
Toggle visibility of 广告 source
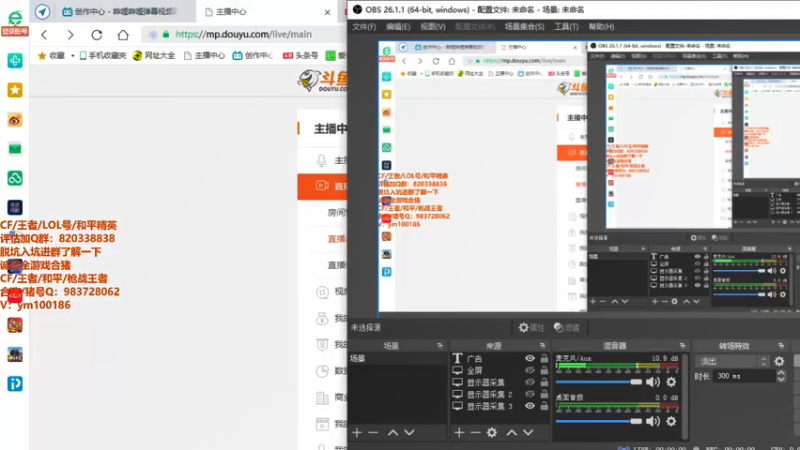tap(530, 359)
